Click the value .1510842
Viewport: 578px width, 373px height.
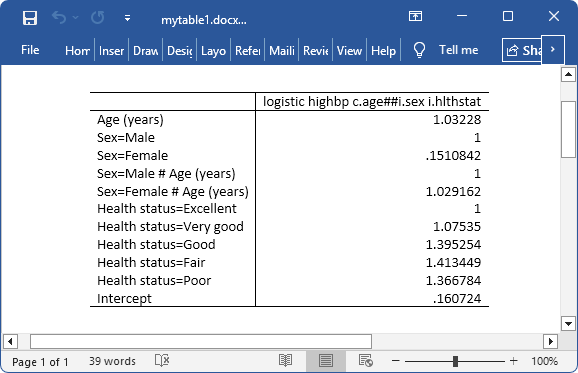(453, 156)
